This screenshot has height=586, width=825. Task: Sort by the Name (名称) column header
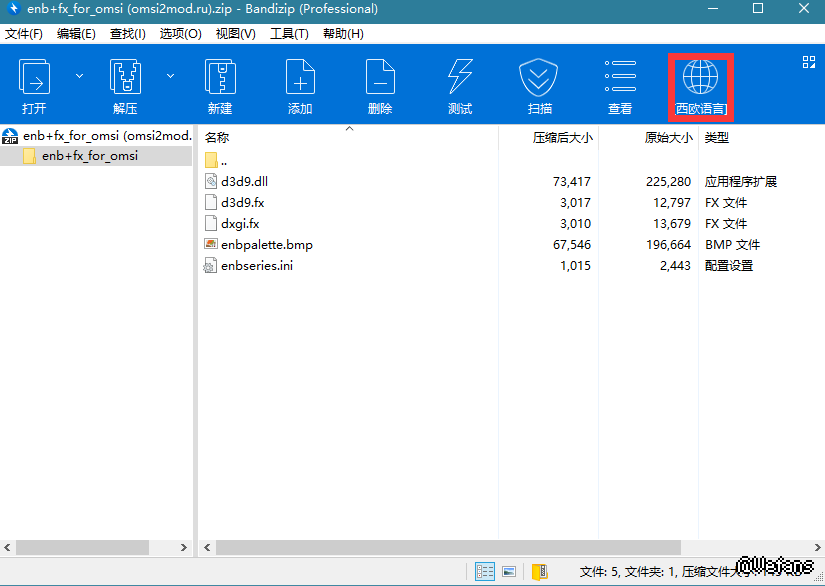click(x=217, y=138)
